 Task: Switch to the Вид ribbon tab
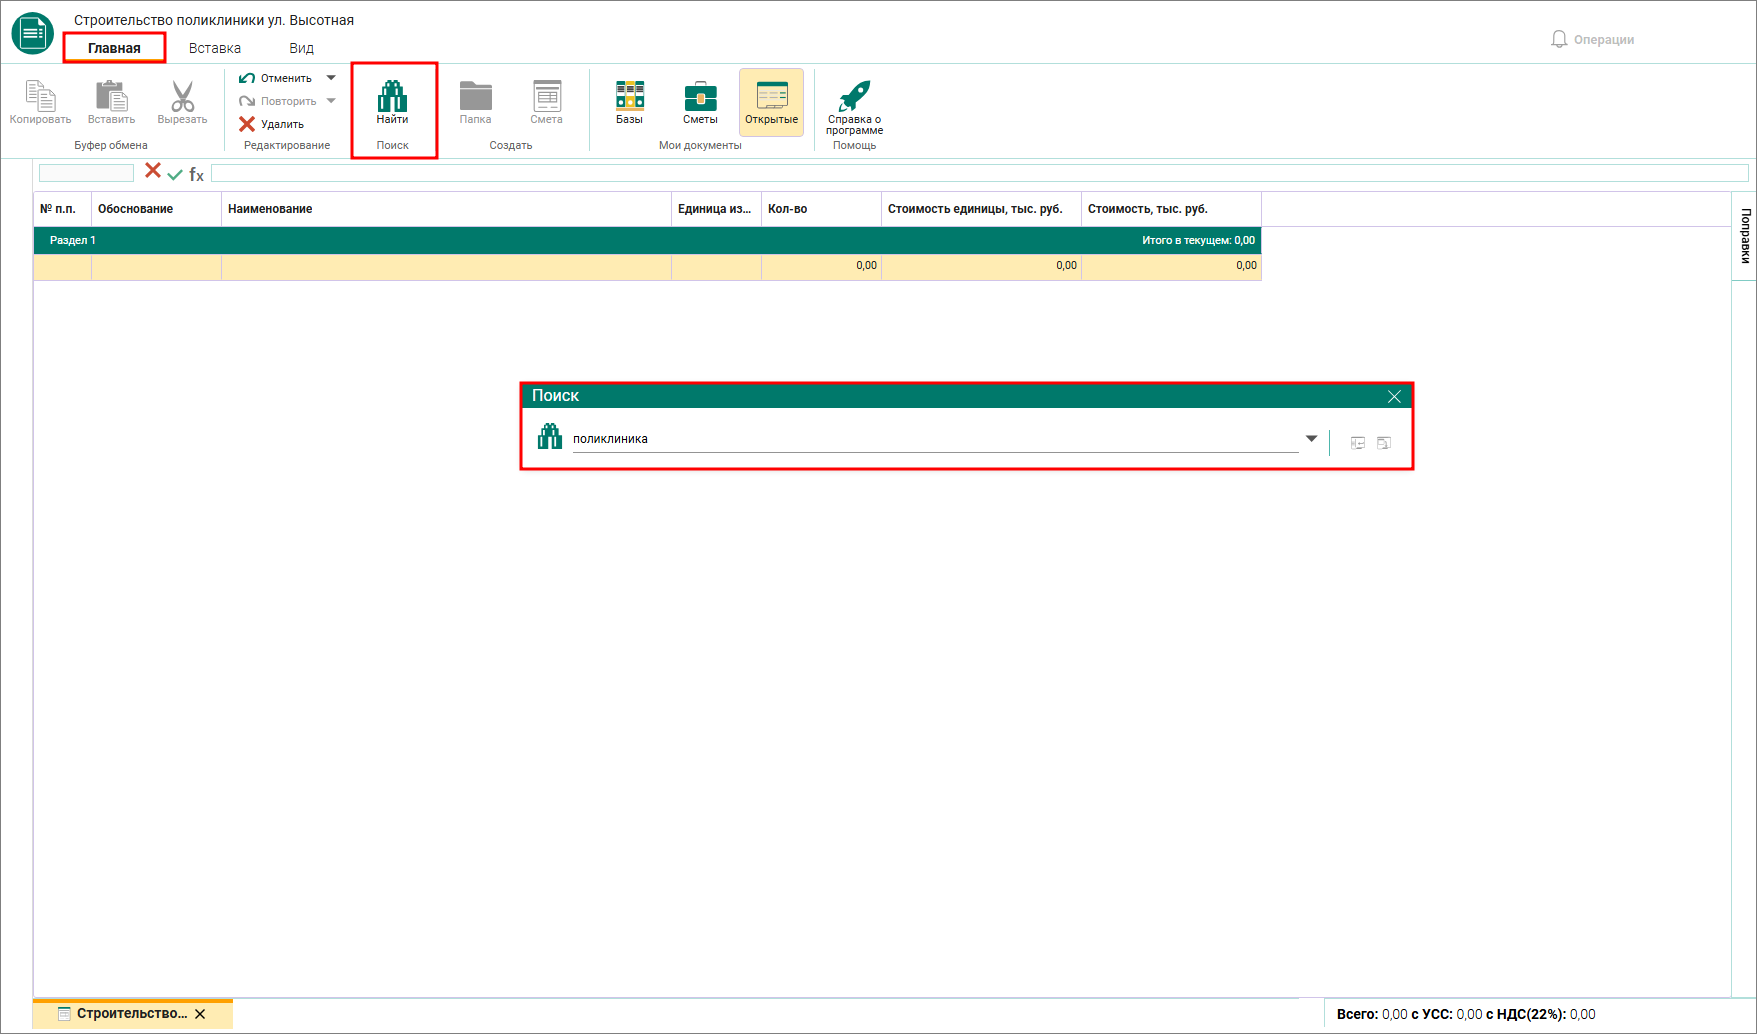(301, 48)
